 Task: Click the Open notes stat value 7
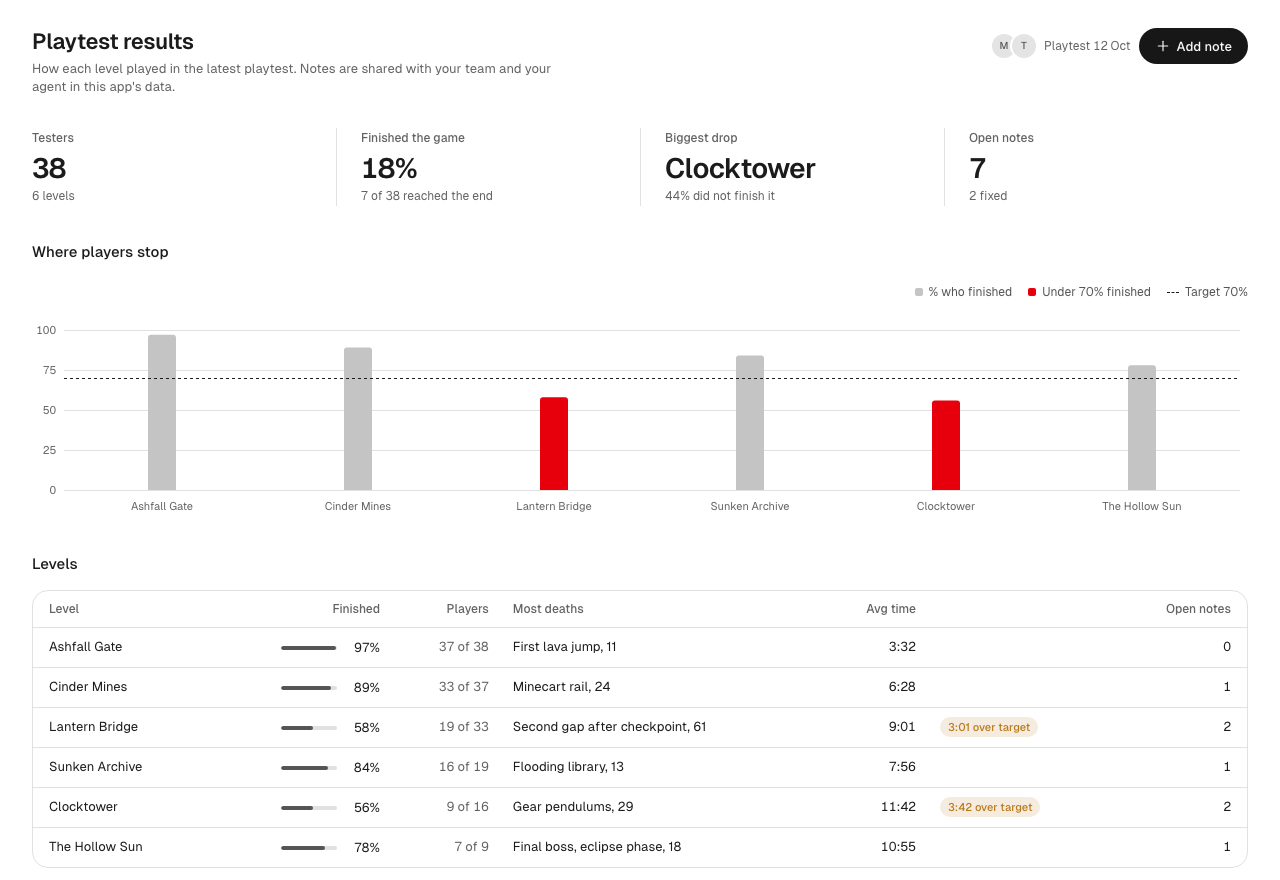coord(977,168)
